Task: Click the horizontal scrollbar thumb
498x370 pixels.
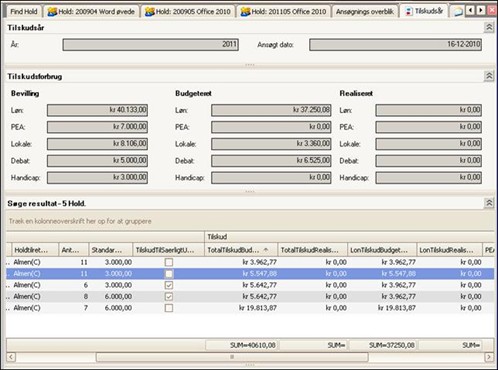Action: (x=232, y=357)
